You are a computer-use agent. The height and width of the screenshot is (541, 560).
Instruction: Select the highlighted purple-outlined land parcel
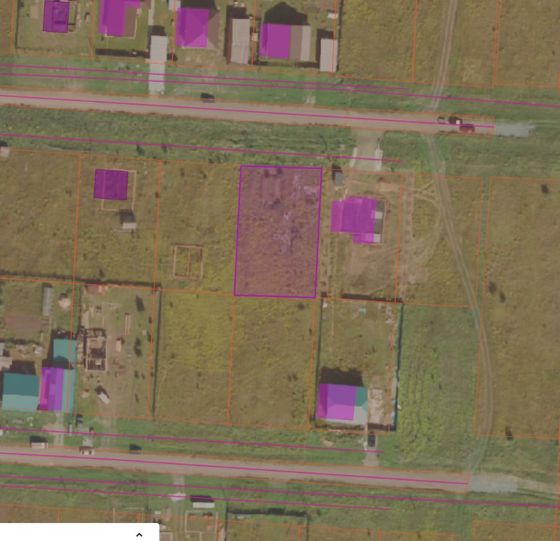[278, 231]
